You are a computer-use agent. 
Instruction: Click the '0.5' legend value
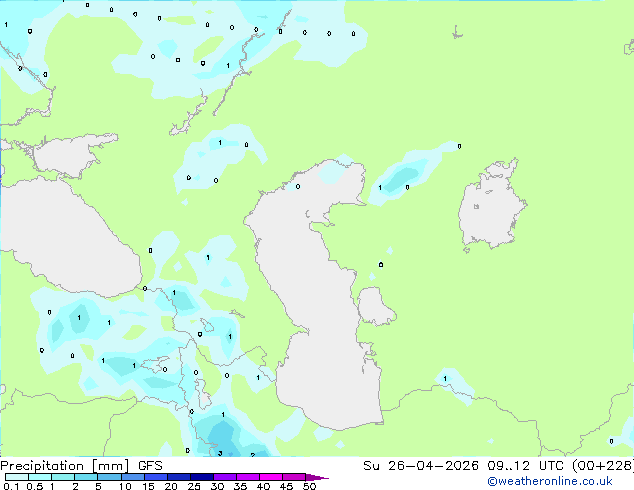[34, 486]
